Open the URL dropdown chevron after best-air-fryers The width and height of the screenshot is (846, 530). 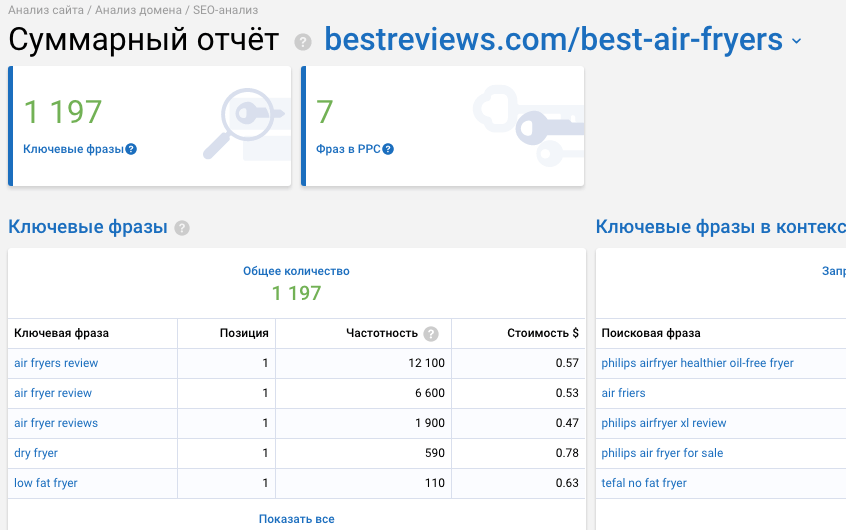[796, 41]
